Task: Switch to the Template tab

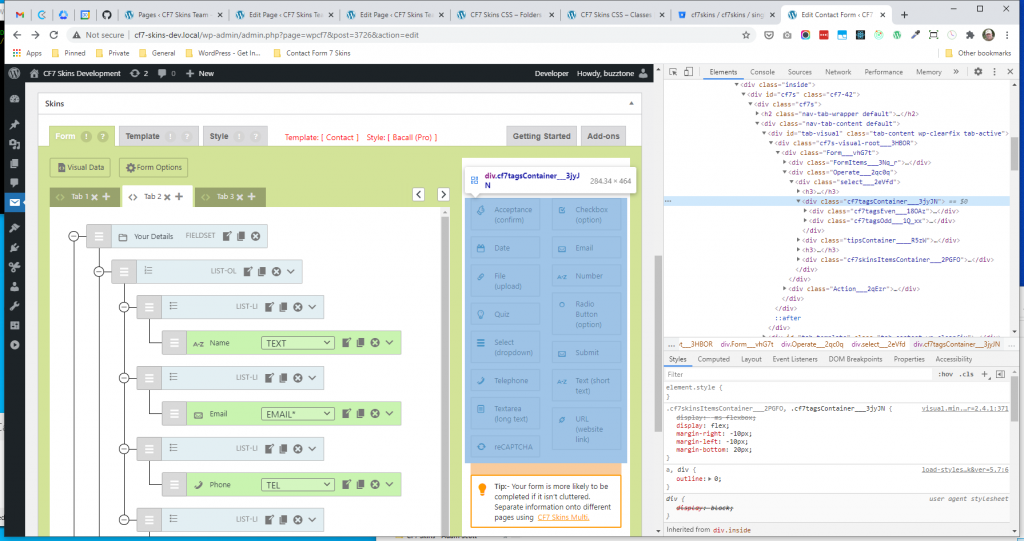Action: click(x=143, y=136)
